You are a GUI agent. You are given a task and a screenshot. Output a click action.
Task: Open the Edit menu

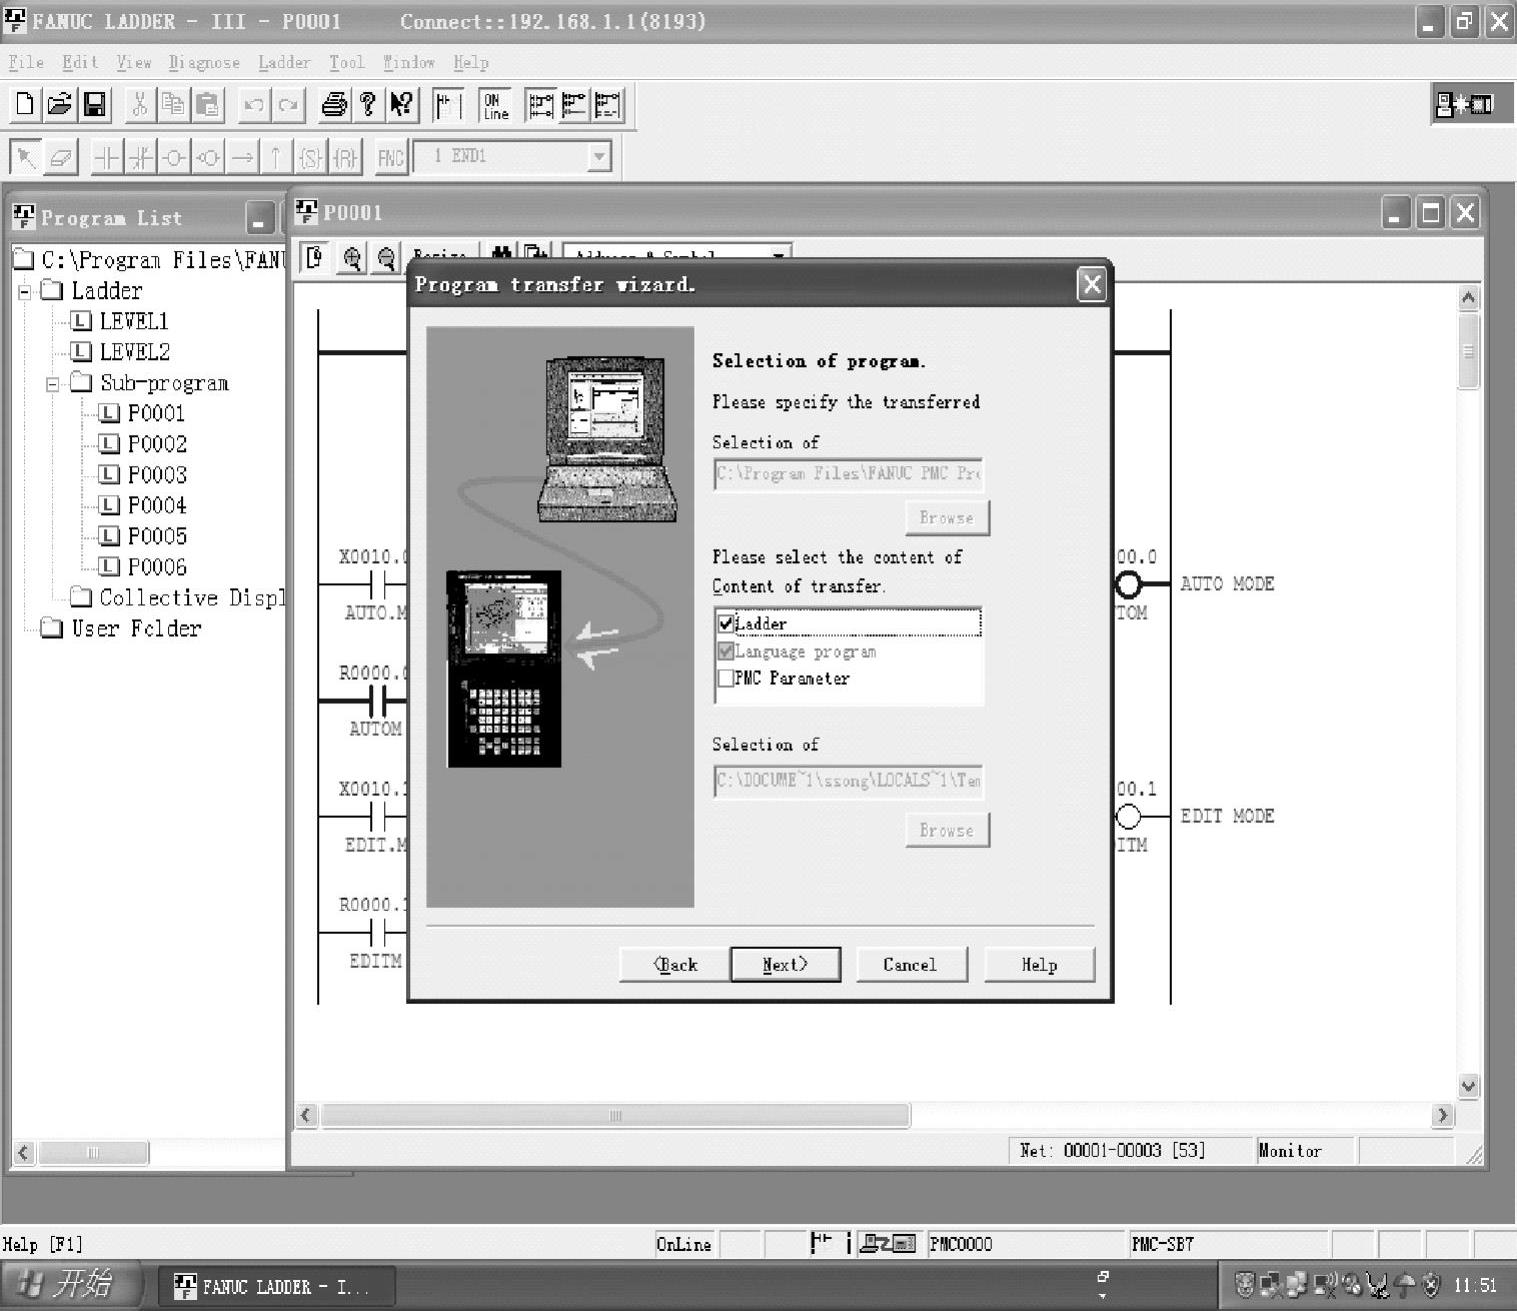click(80, 62)
